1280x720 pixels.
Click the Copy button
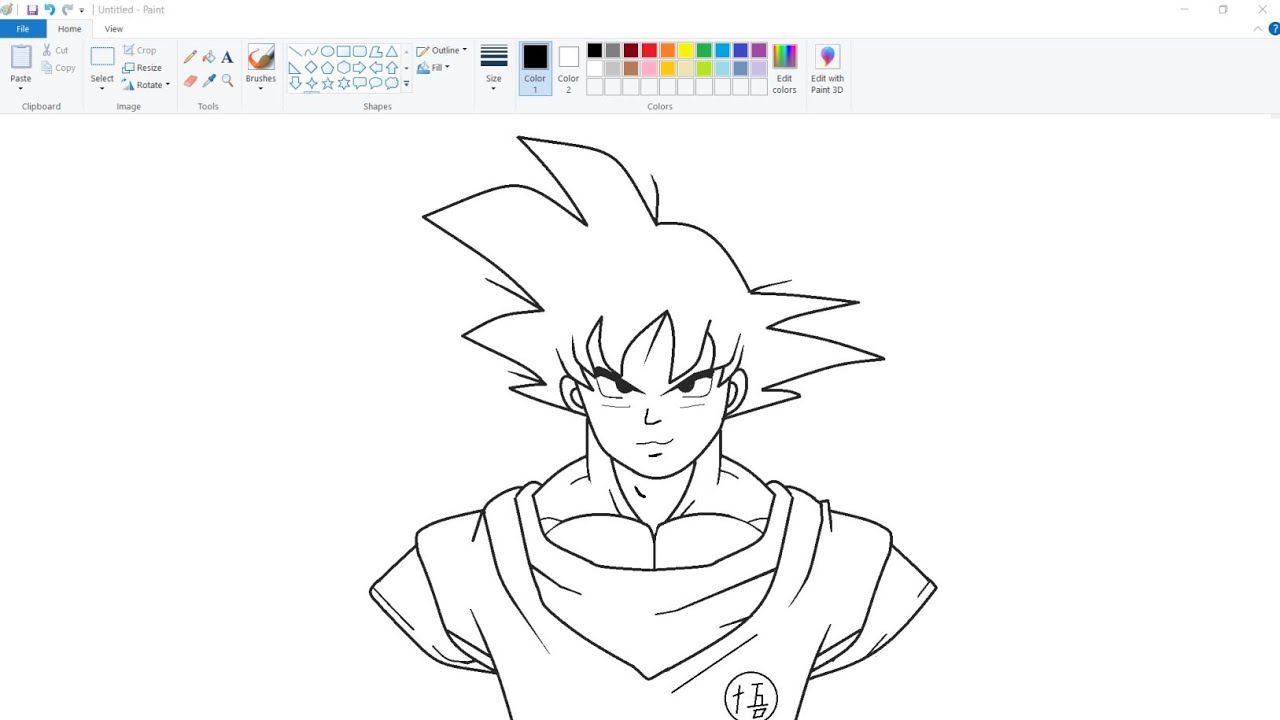[x=58, y=68]
